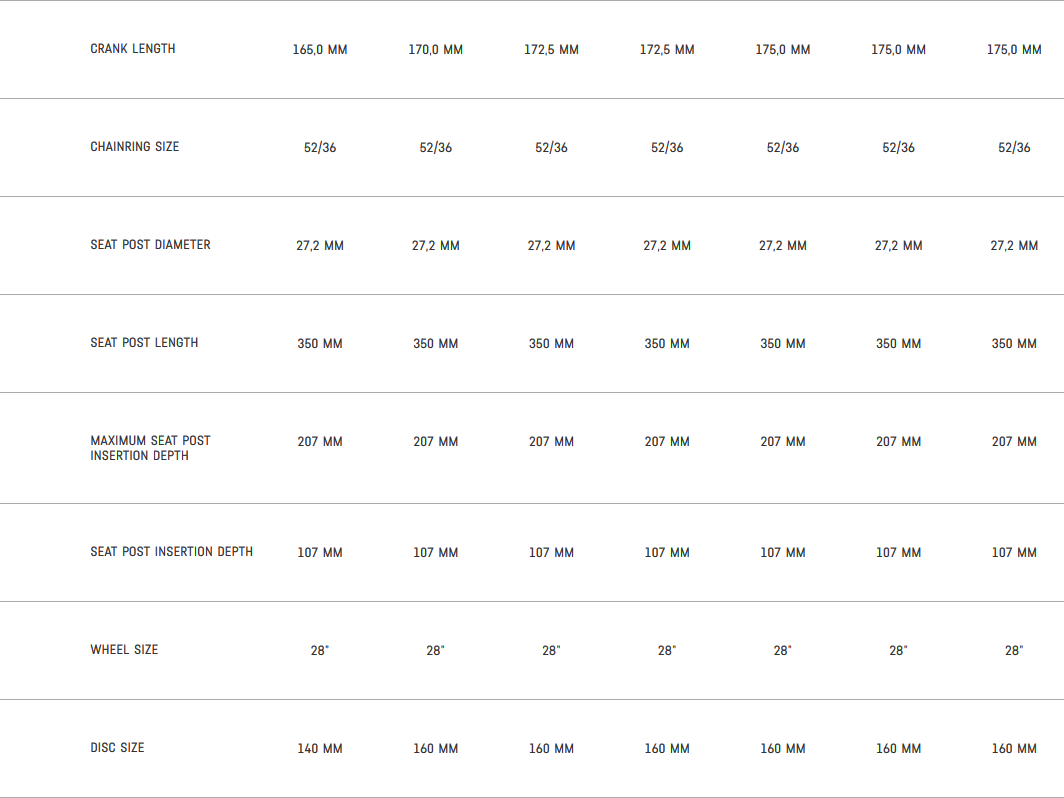The height and width of the screenshot is (798, 1064).
Task: Select the 107 MM insertion depth in first column
Action: (320, 553)
